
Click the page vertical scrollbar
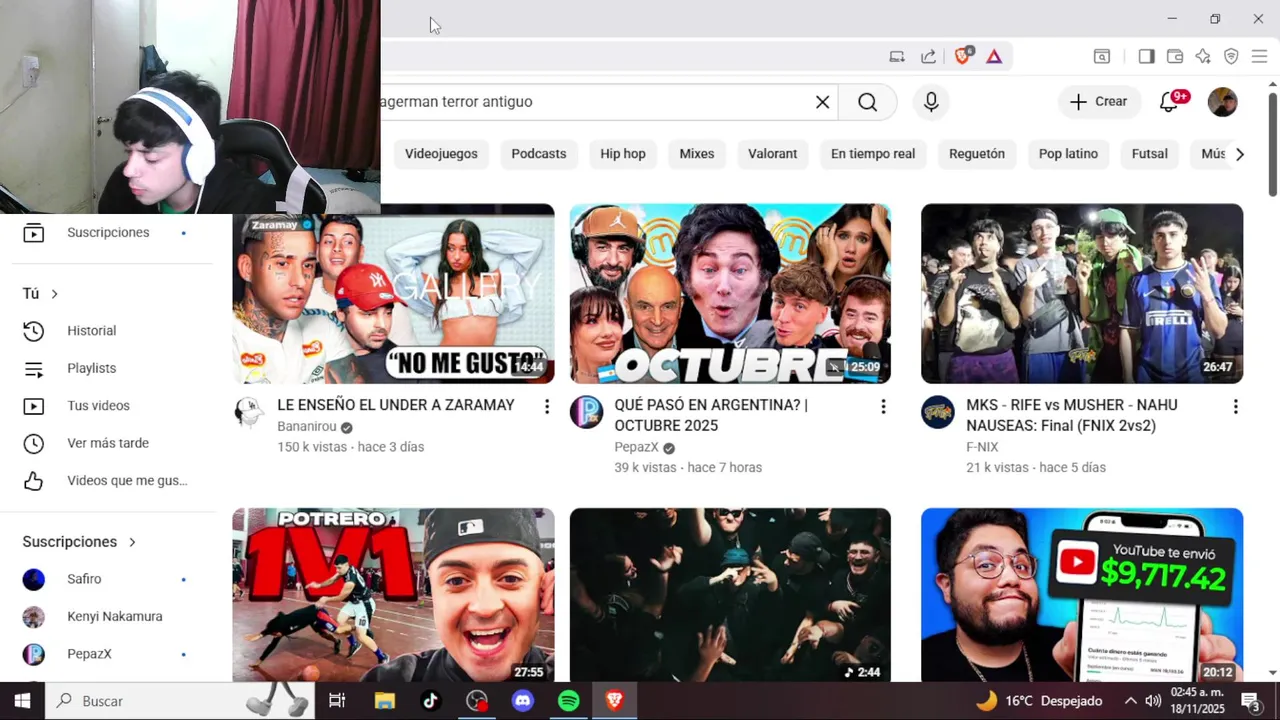[x=1273, y=143]
